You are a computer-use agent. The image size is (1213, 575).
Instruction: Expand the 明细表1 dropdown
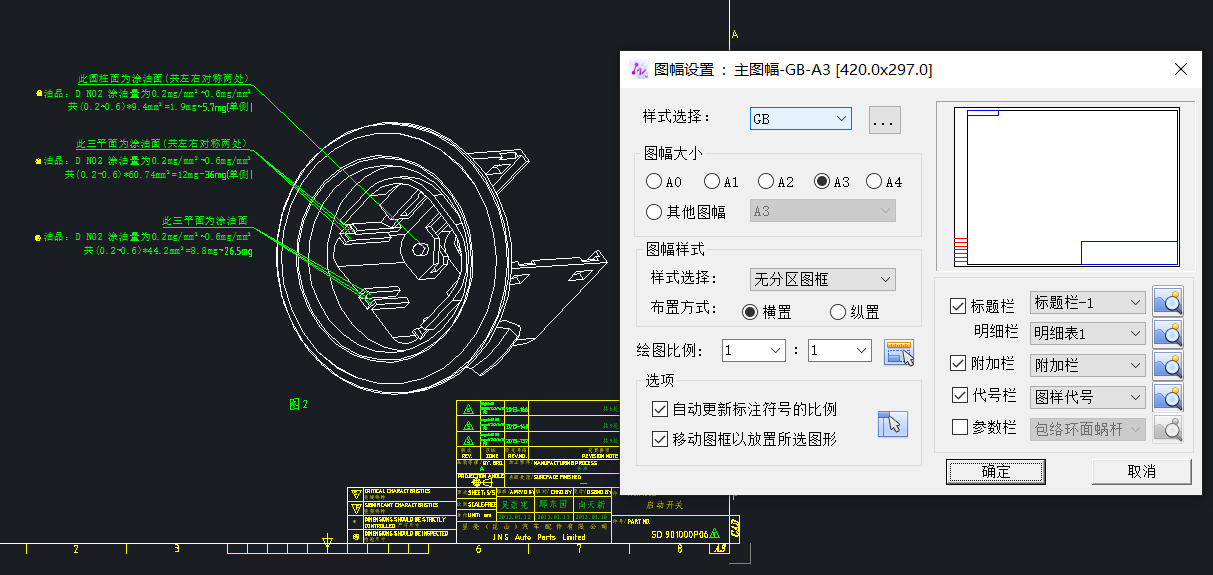coord(1087,333)
